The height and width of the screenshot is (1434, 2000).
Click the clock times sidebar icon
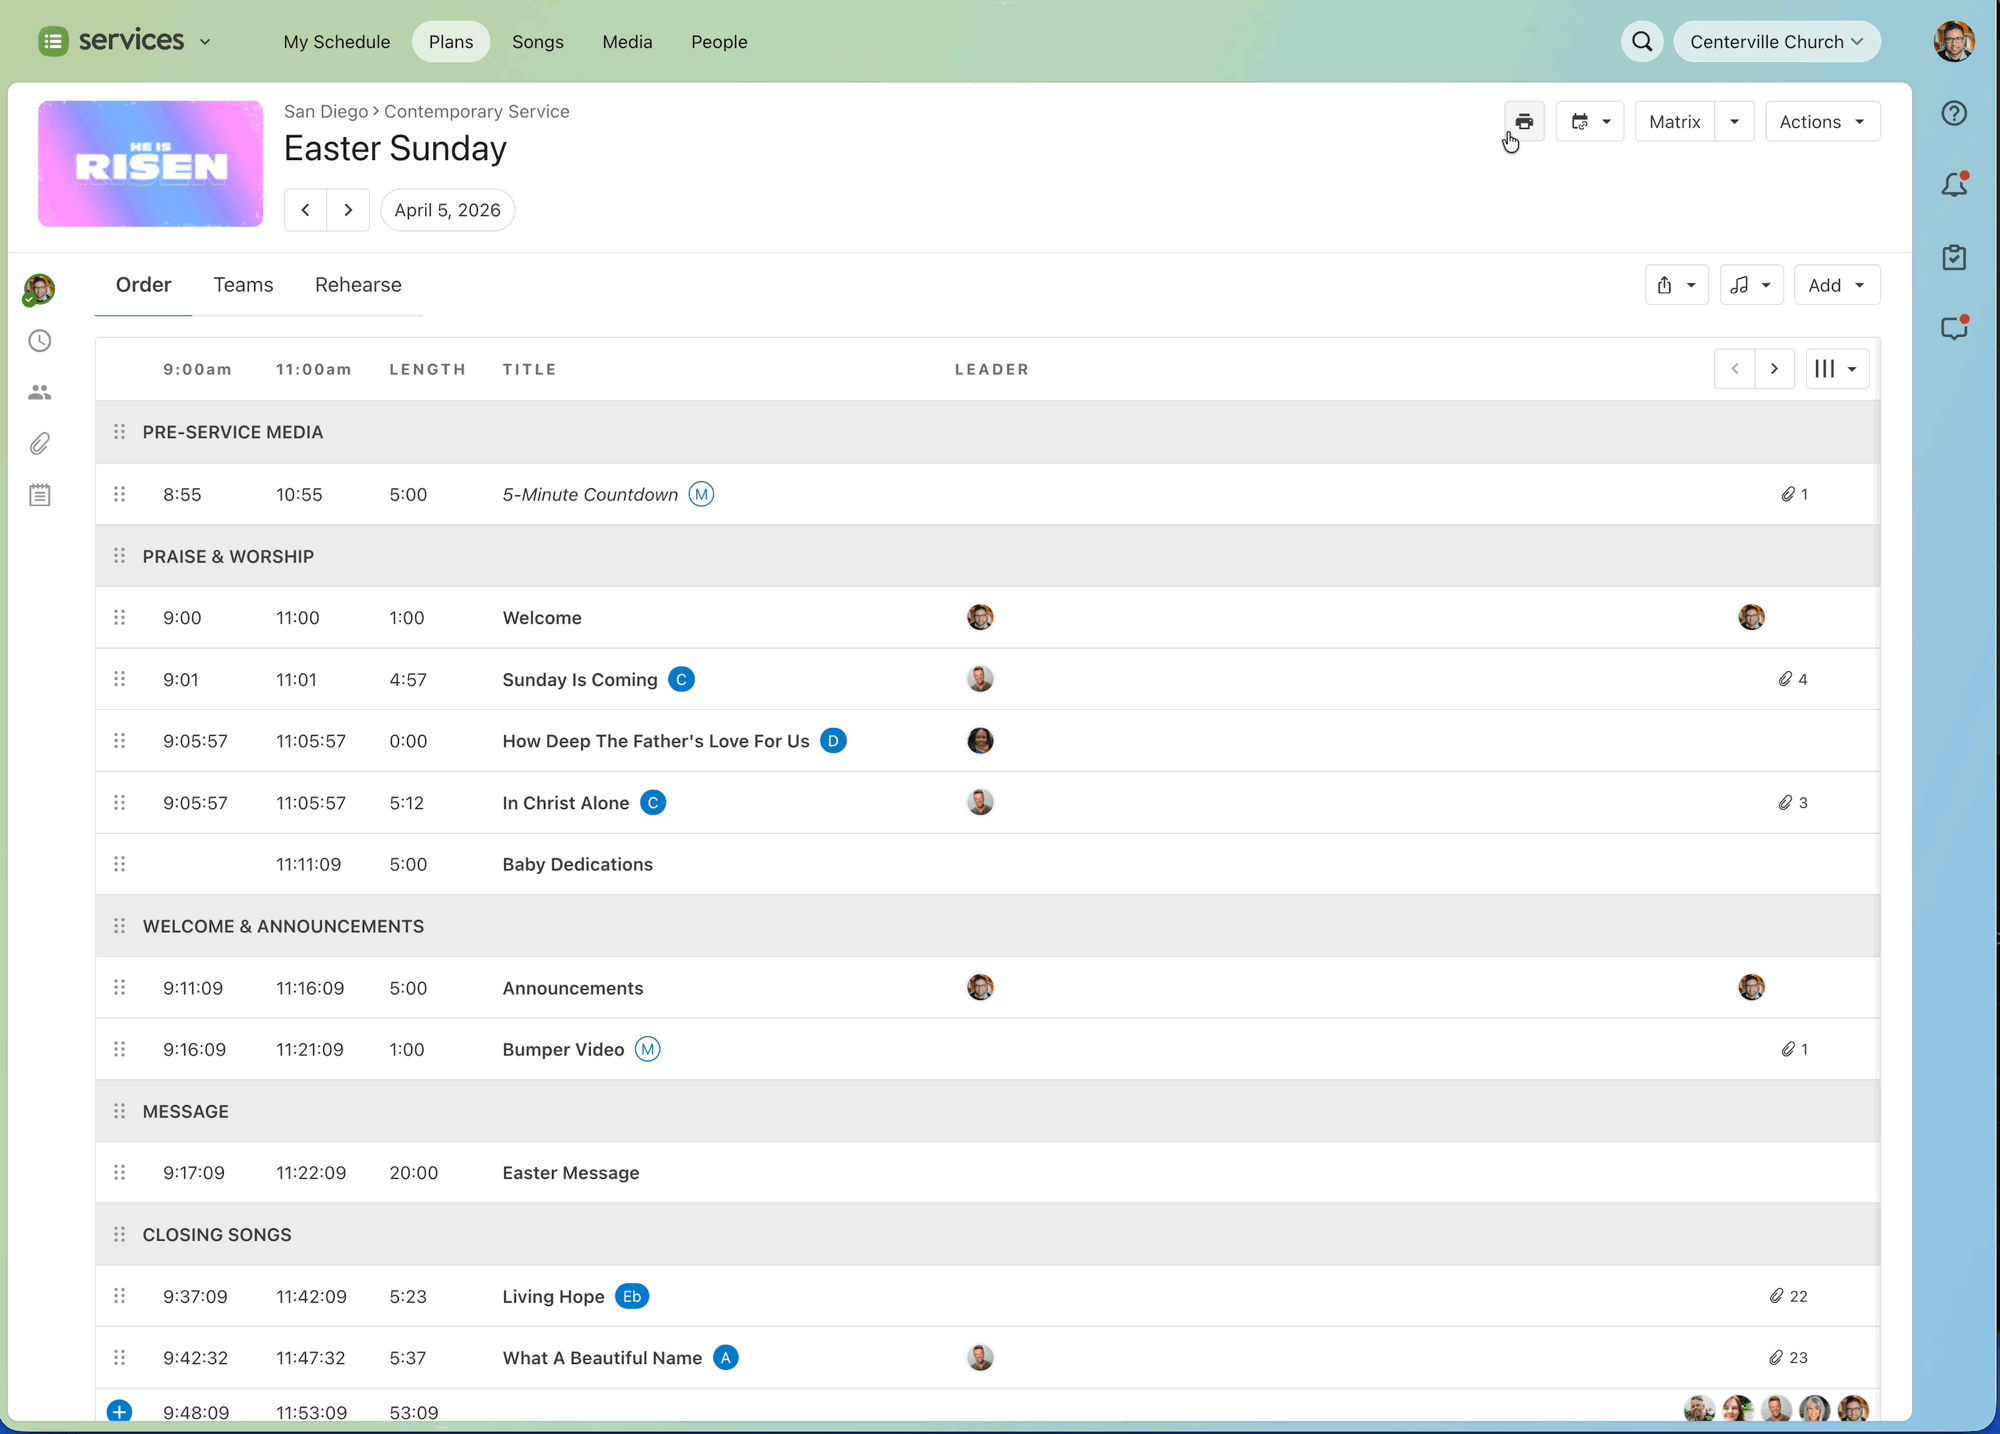click(x=40, y=341)
